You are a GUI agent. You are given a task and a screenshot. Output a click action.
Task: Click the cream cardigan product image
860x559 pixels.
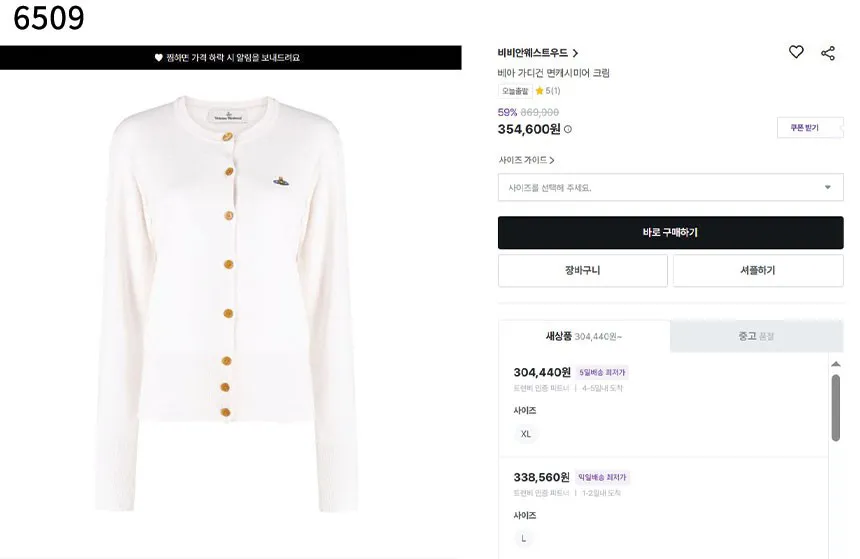tap(227, 304)
